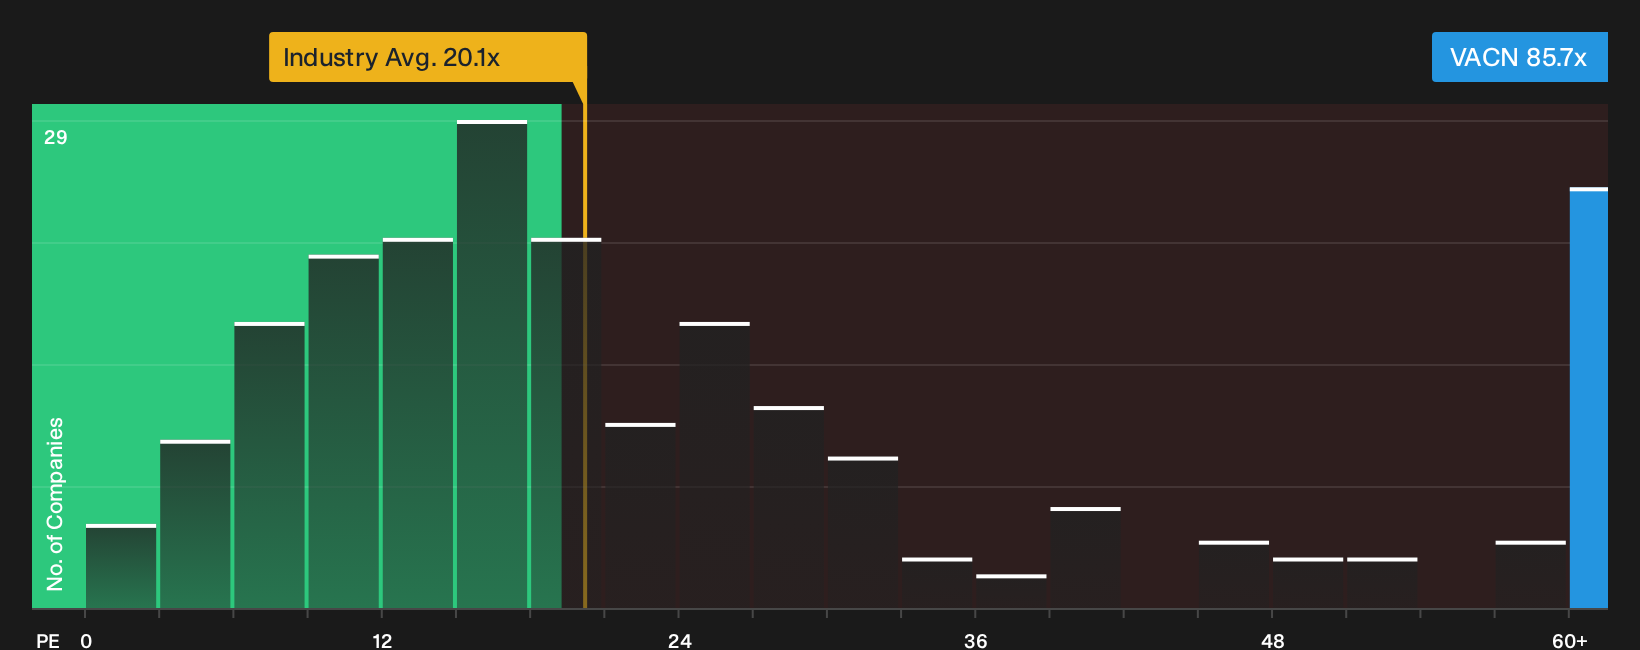The height and width of the screenshot is (650, 1640).
Task: Click the Industry Avg. 20.1x label
Action: pos(427,57)
